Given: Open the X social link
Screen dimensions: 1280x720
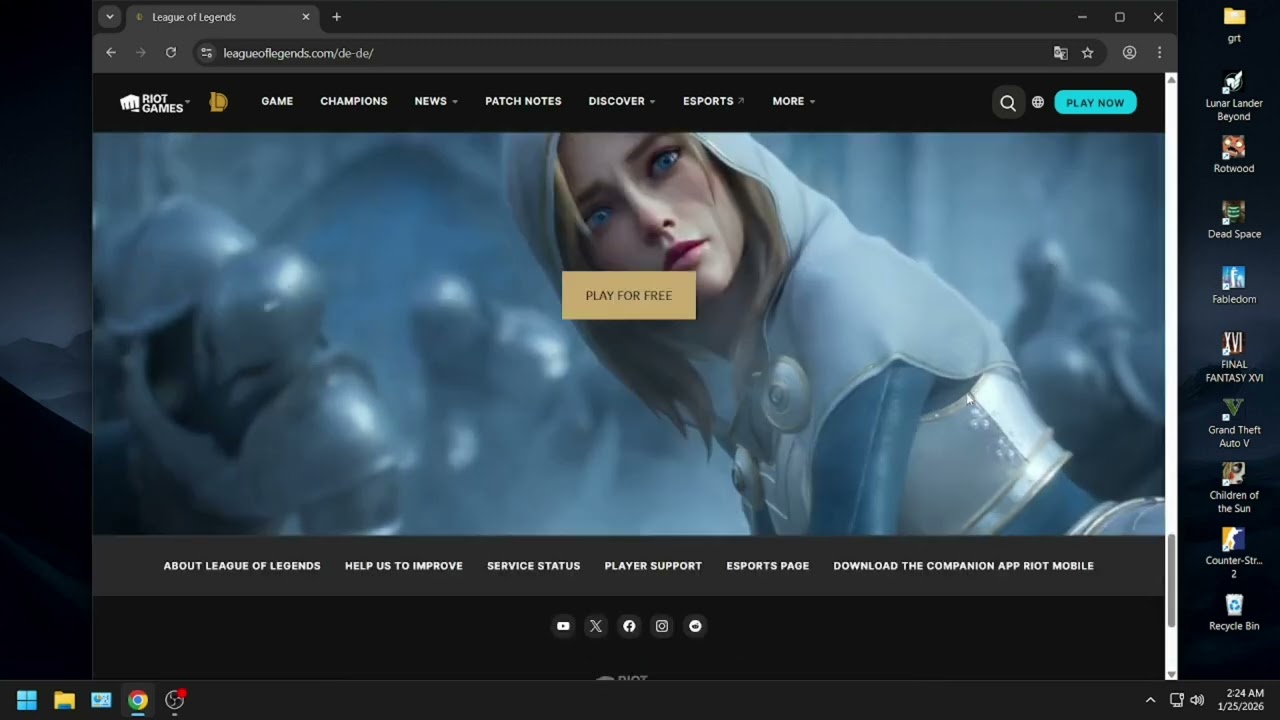Looking at the screenshot, I should [x=596, y=626].
